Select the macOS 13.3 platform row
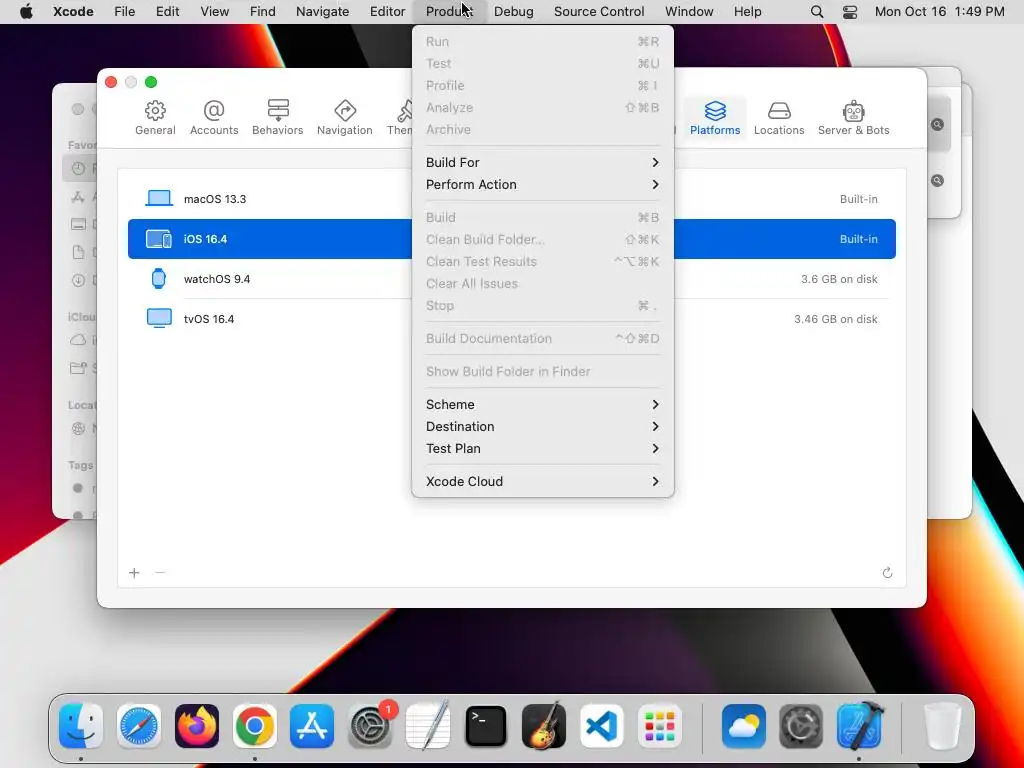 pyautogui.click(x=511, y=199)
